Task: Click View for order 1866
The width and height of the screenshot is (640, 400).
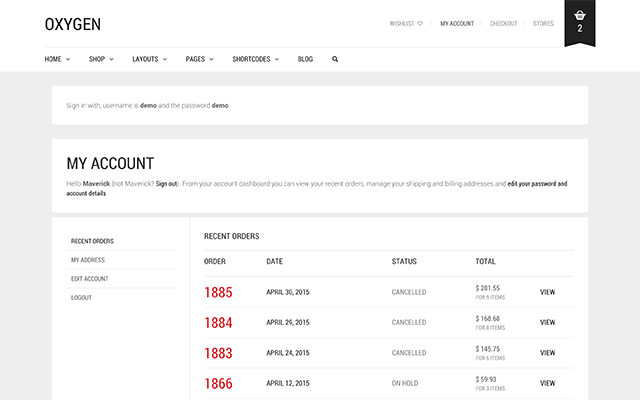Action: tap(547, 383)
